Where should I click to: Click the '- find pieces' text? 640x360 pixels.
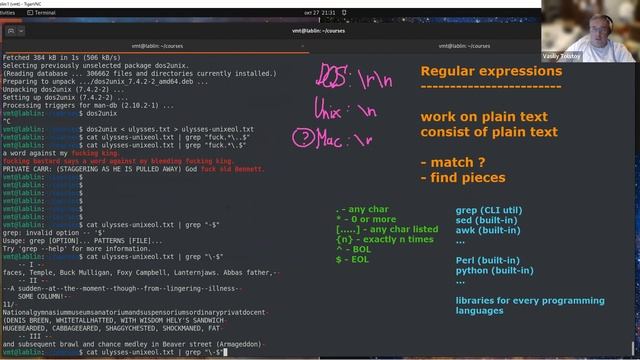[x=463, y=178]
